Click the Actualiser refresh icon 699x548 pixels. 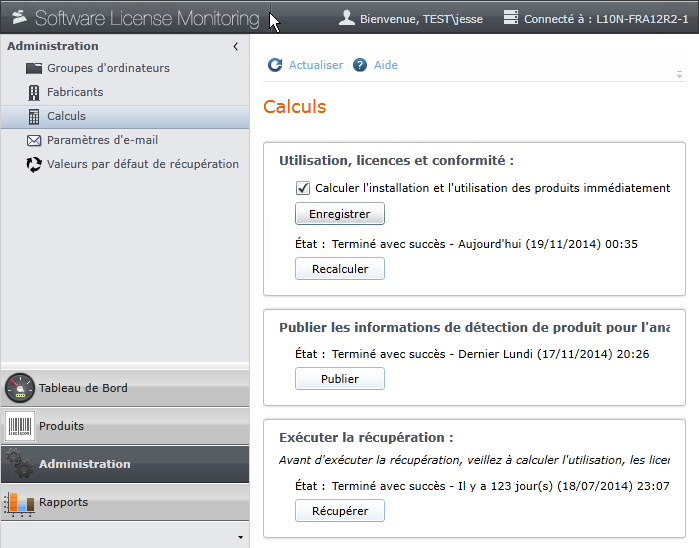275,65
